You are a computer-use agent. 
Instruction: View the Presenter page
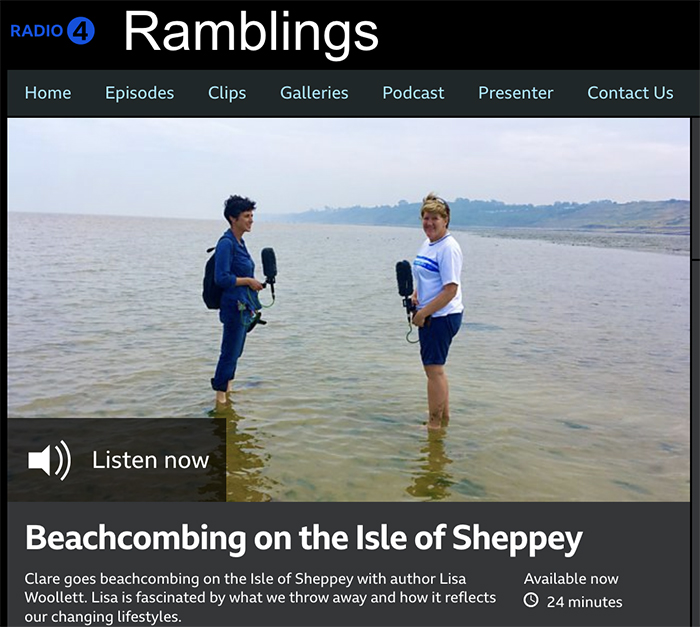coord(516,93)
